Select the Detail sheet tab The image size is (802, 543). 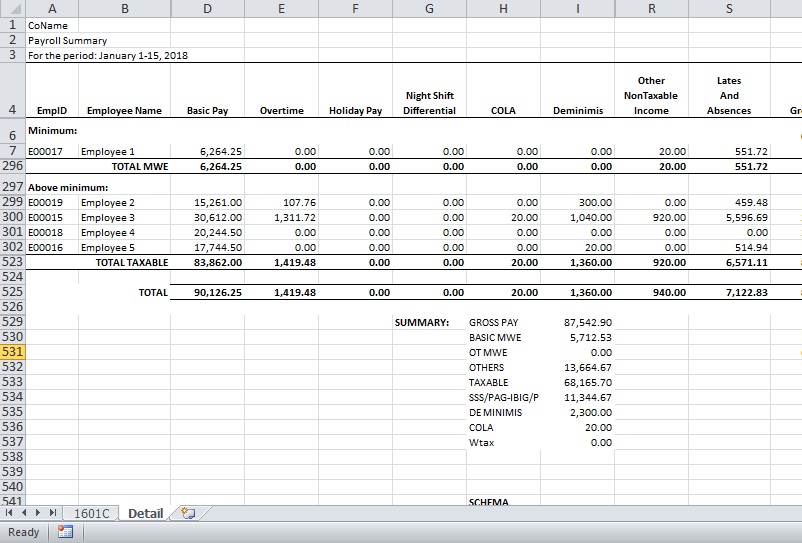click(x=145, y=513)
